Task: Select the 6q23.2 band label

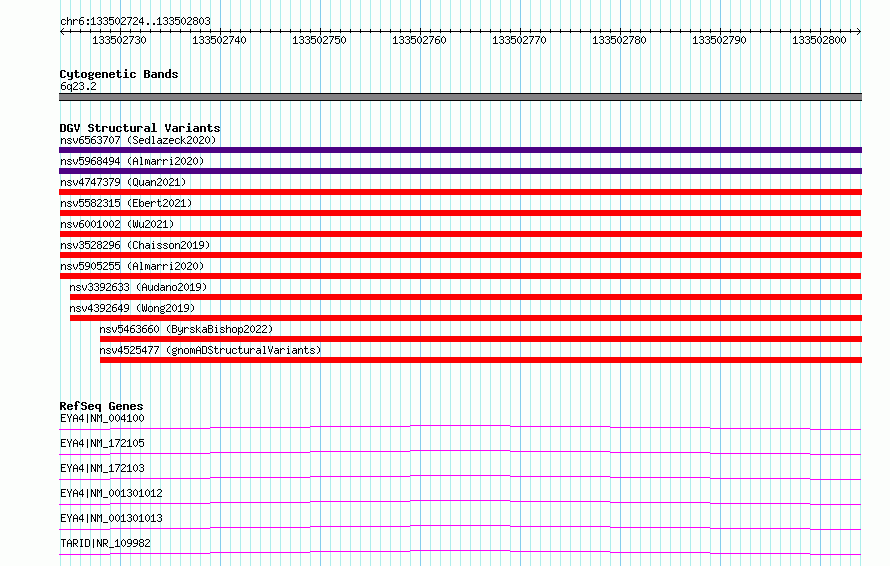Action: click(x=78, y=86)
